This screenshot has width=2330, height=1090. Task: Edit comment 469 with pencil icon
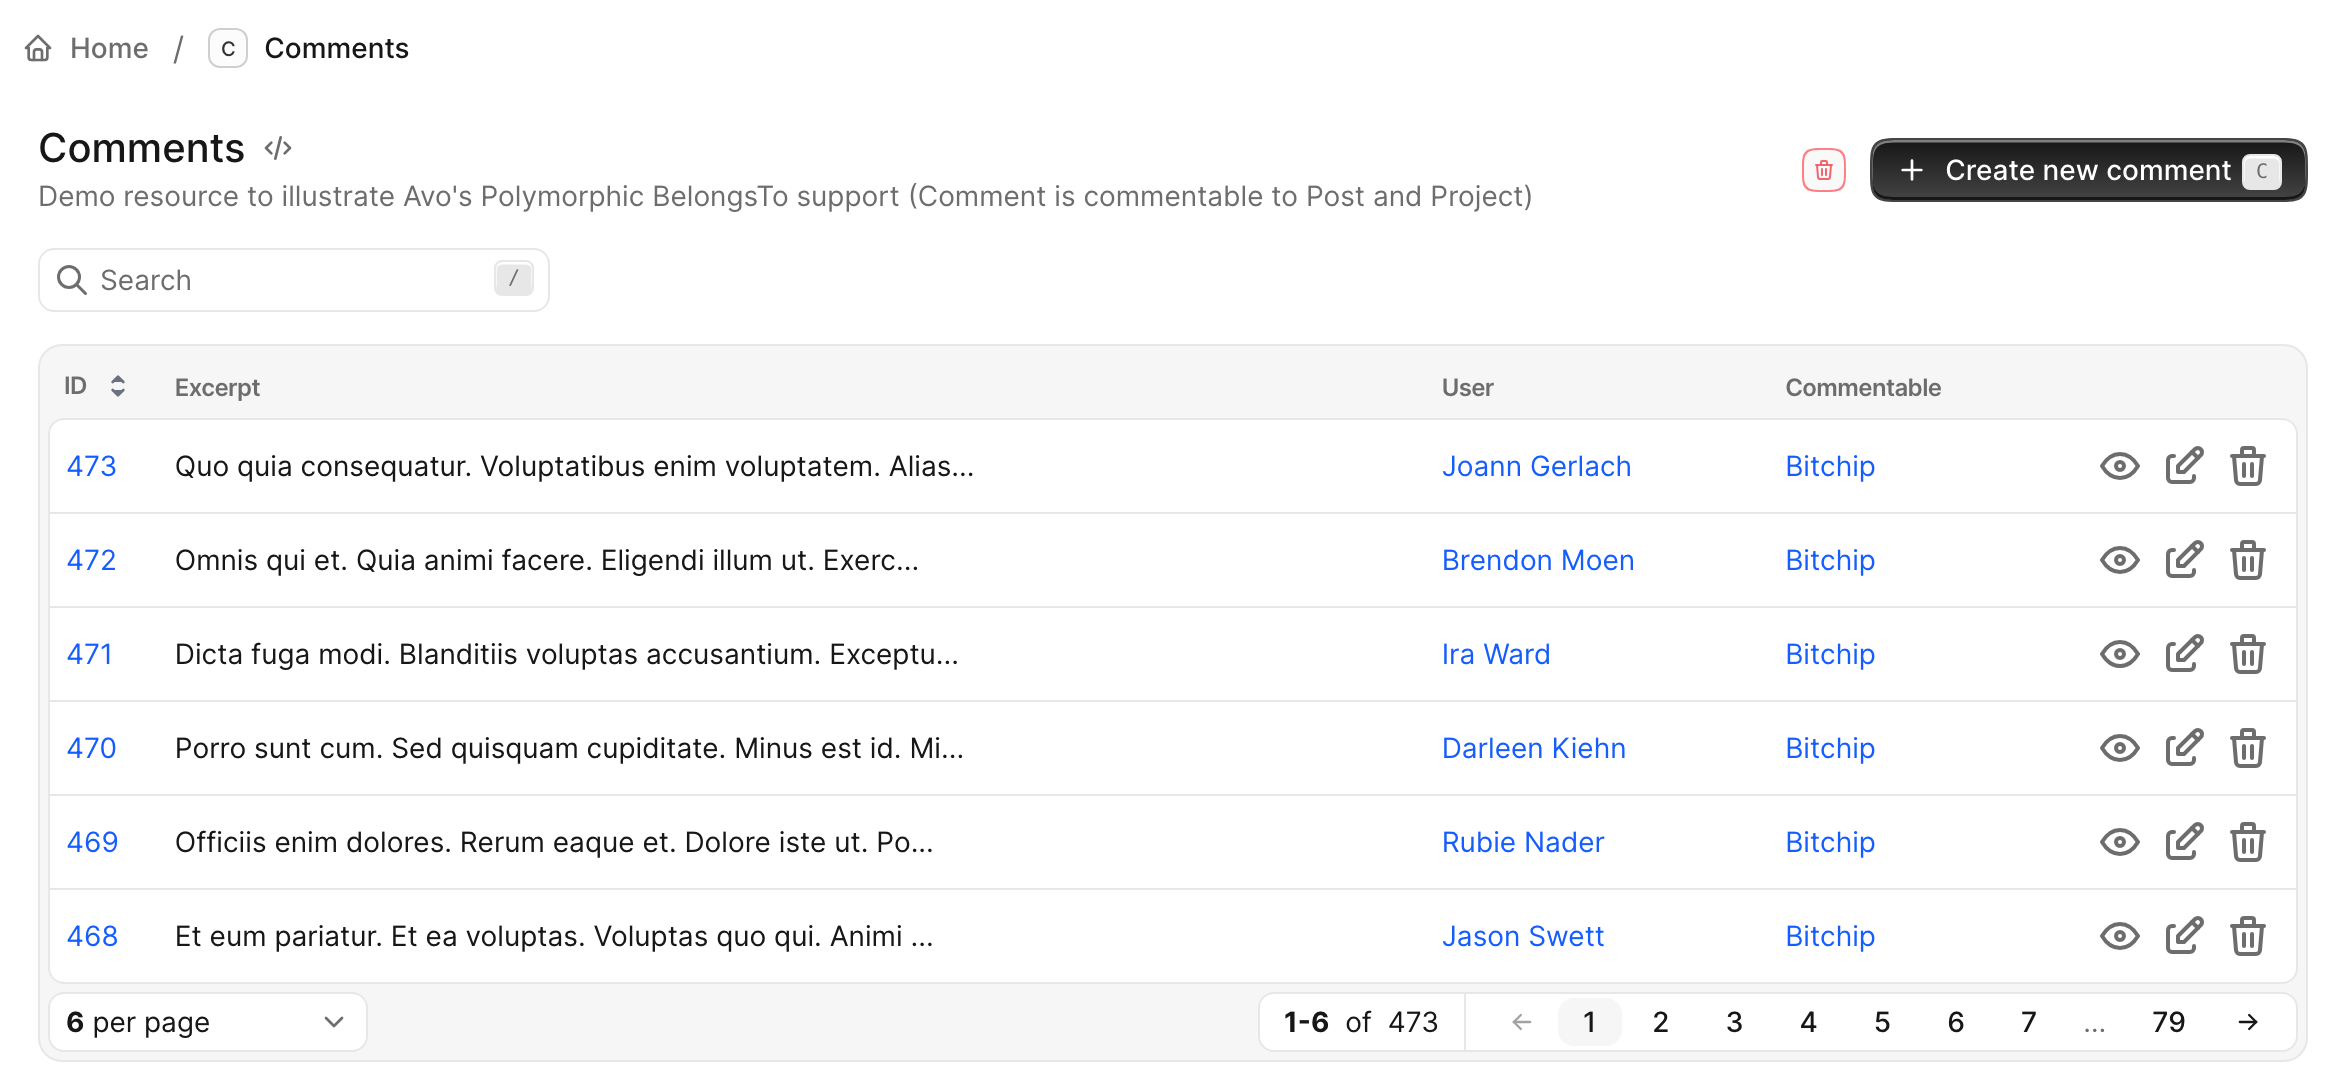pos(2184,842)
